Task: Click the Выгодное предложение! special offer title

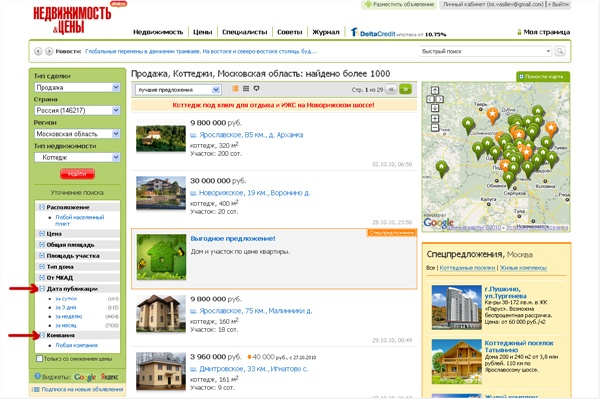Action: [x=233, y=239]
